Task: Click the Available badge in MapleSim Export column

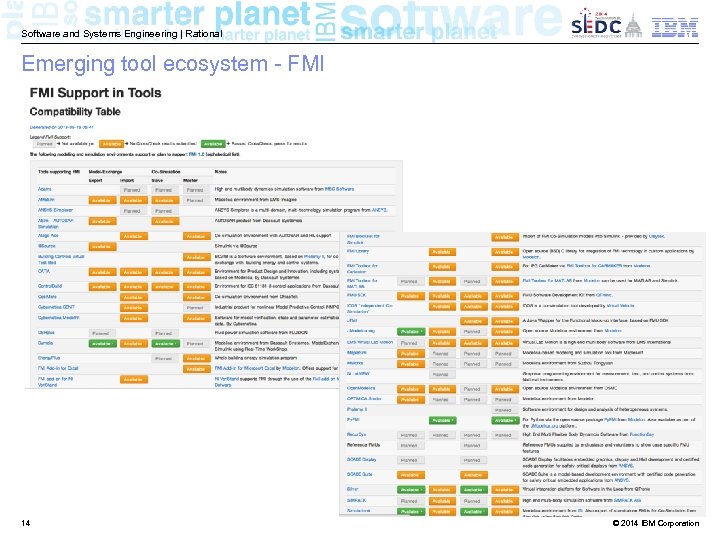Action: (x=411, y=353)
